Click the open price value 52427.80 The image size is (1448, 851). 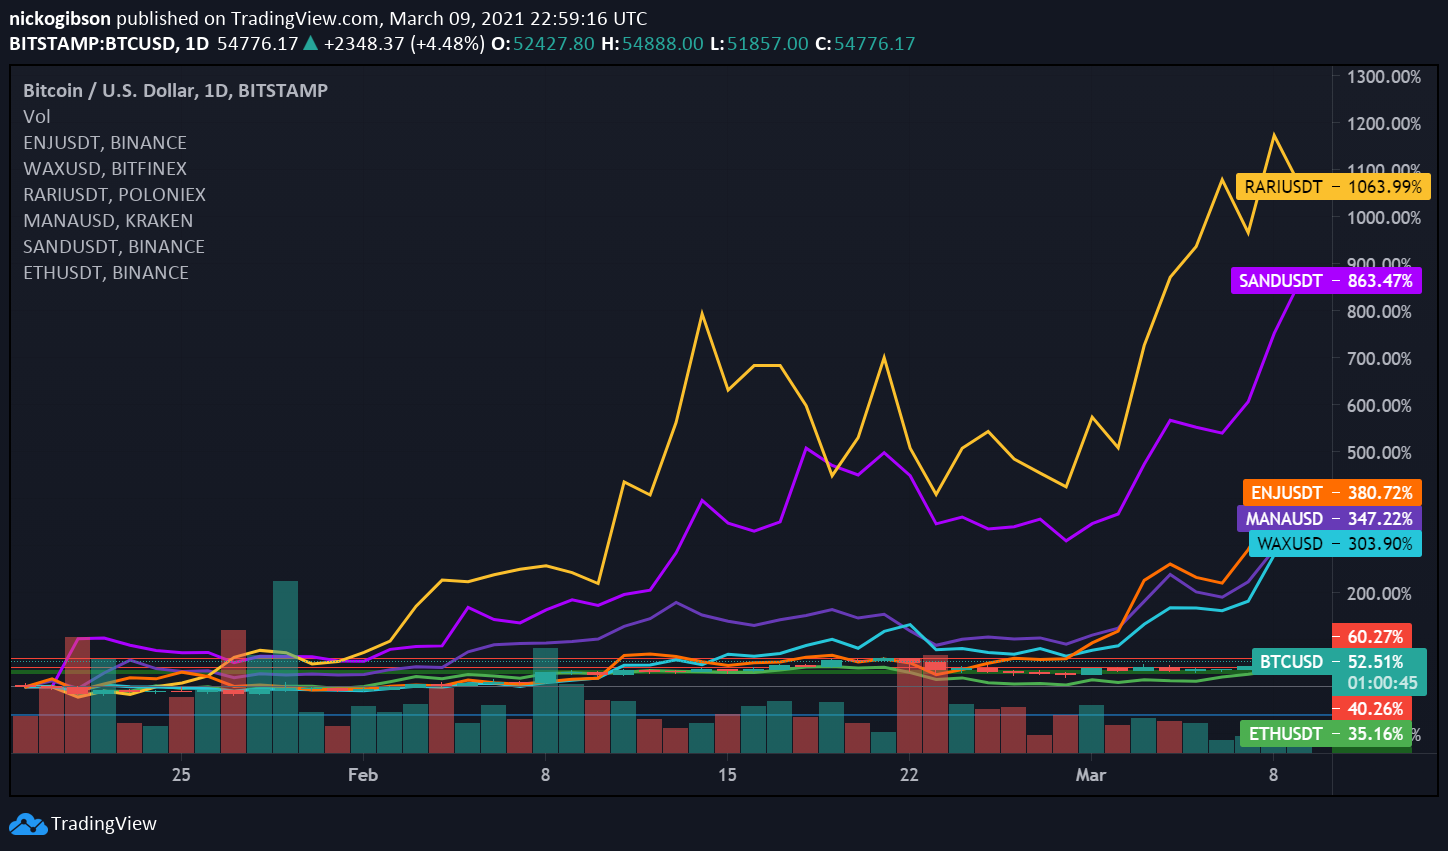554,44
